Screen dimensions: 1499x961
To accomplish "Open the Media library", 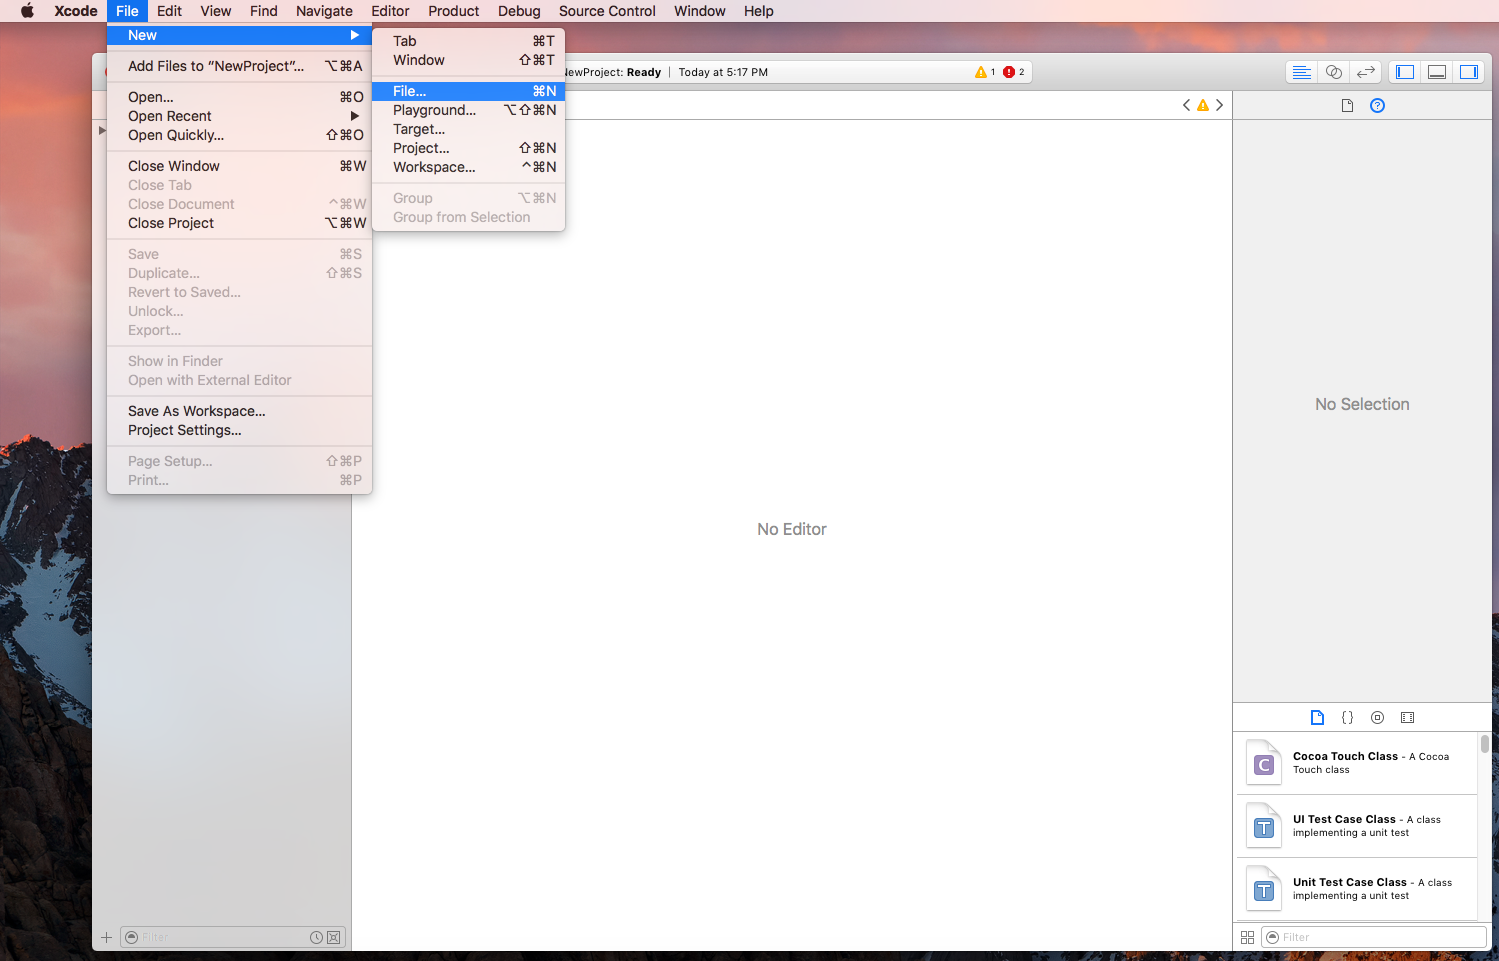I will pyautogui.click(x=1407, y=717).
